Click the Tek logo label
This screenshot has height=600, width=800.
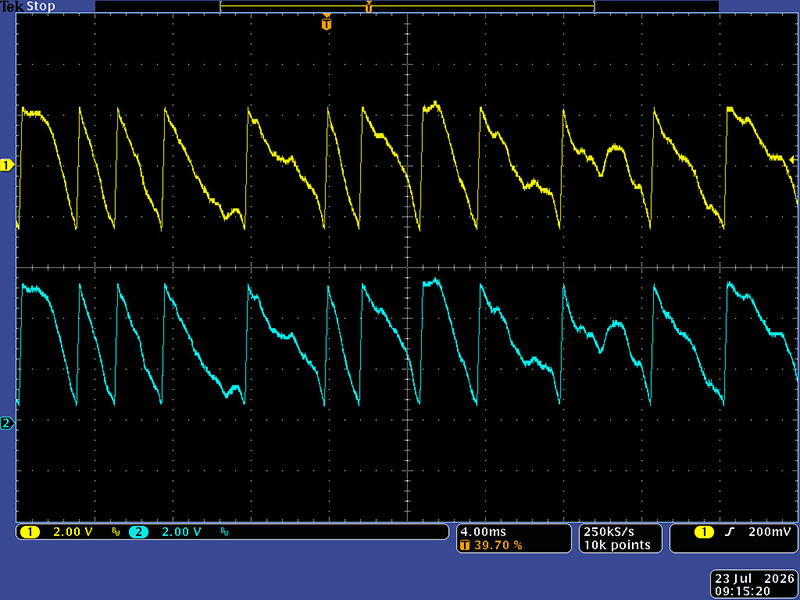(x=12, y=7)
